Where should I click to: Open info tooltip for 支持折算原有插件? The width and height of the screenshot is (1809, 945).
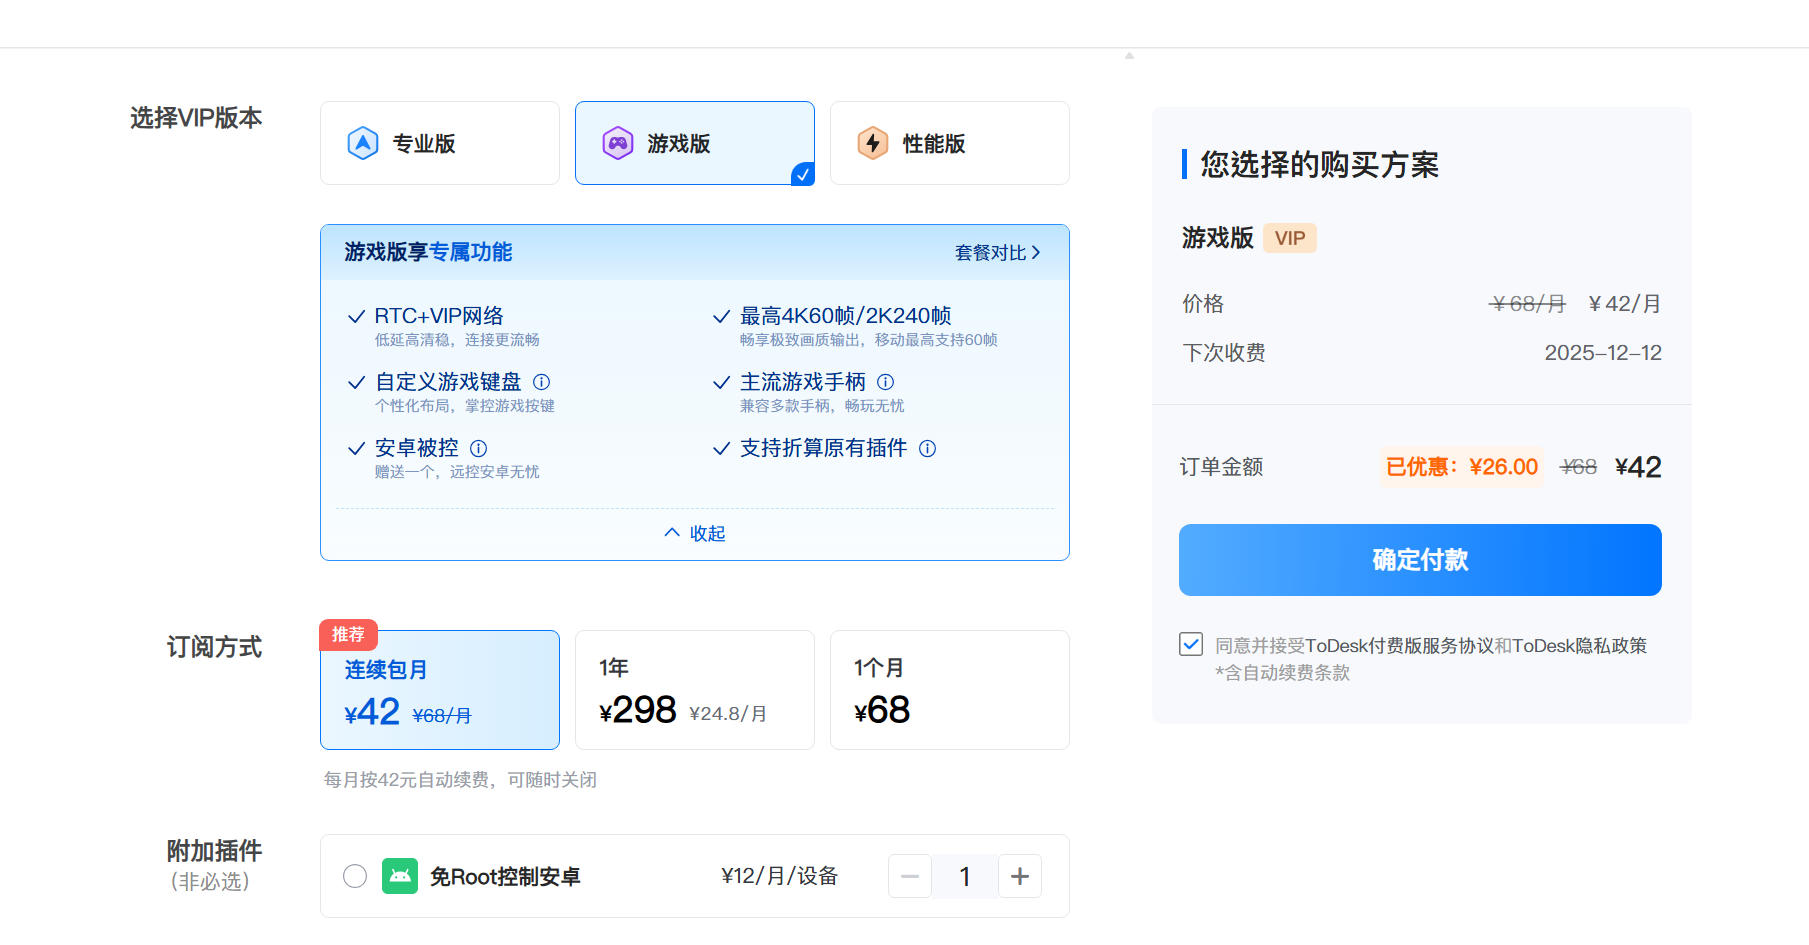pos(927,449)
